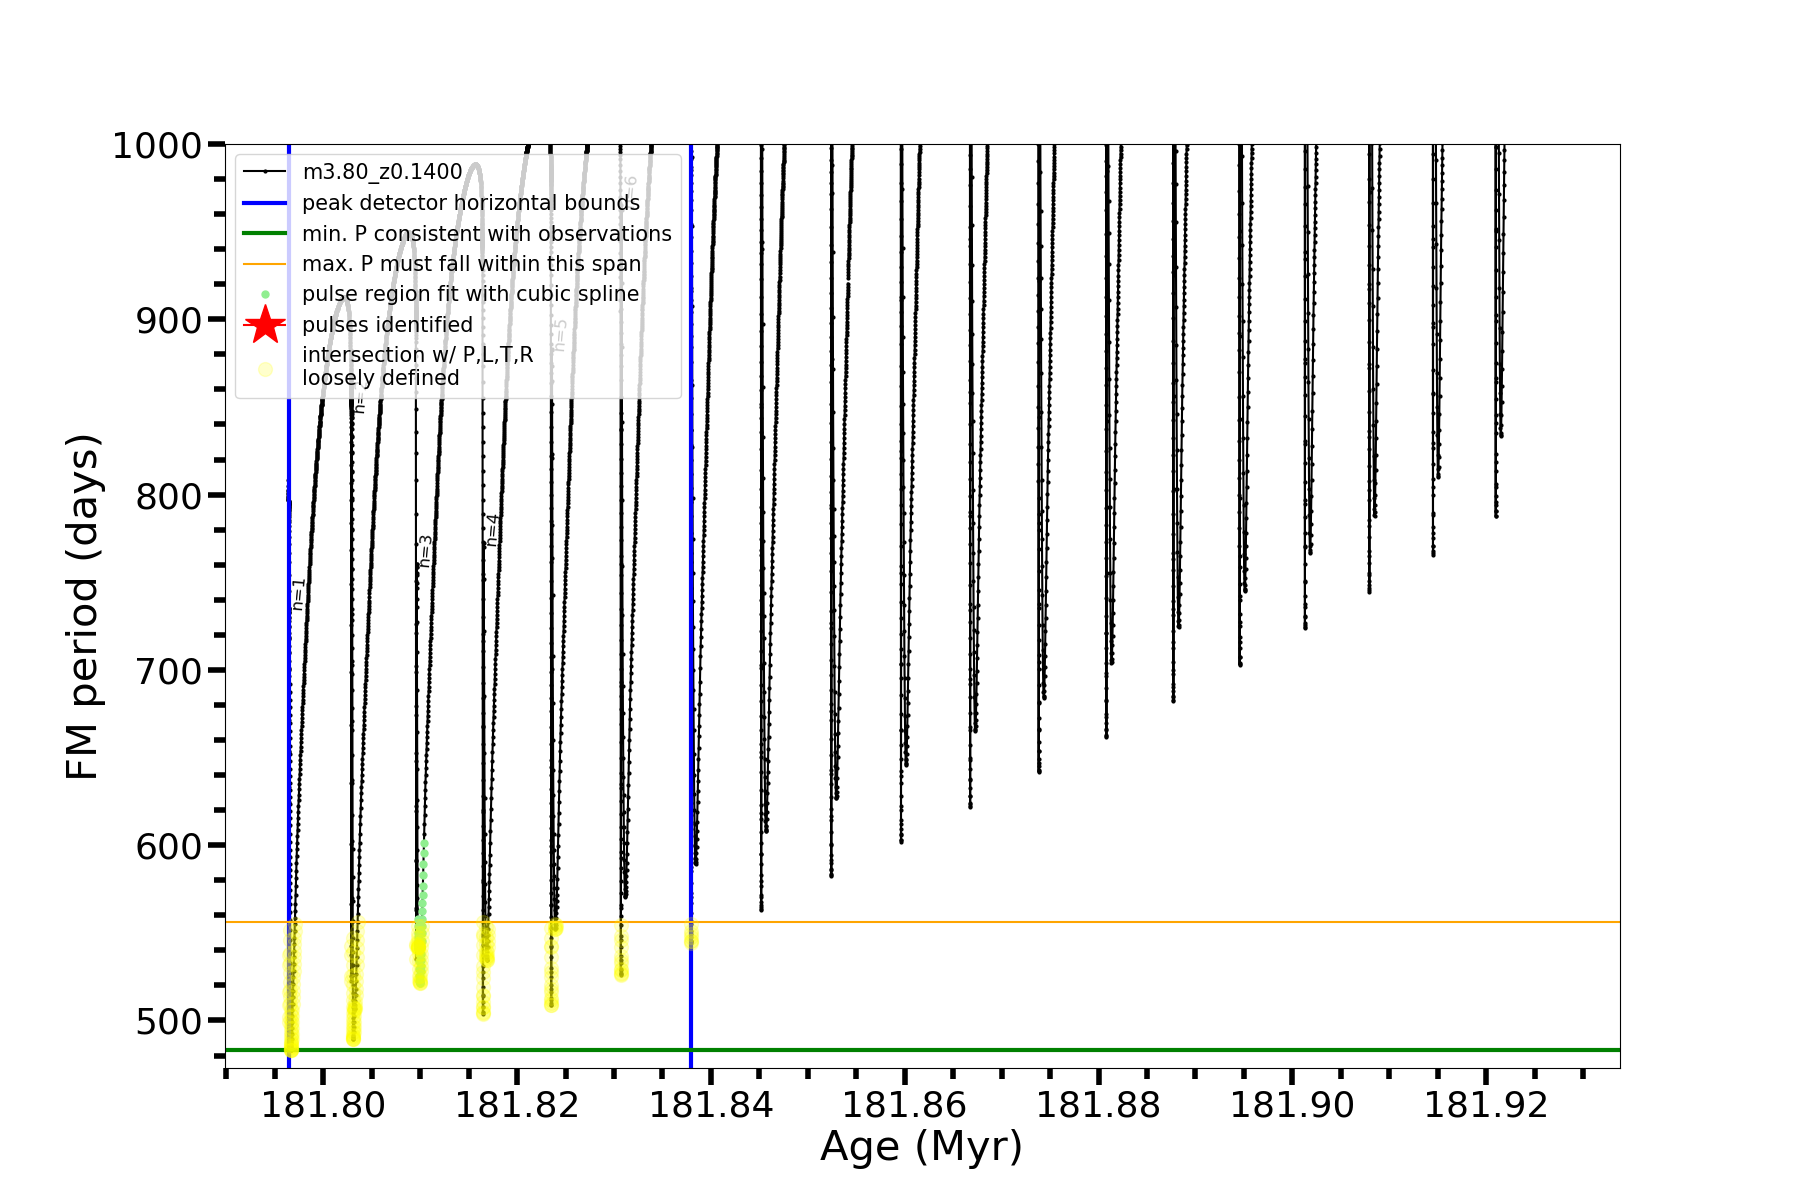
Task: Click the red star marker in the legend
Action: click(x=265, y=325)
